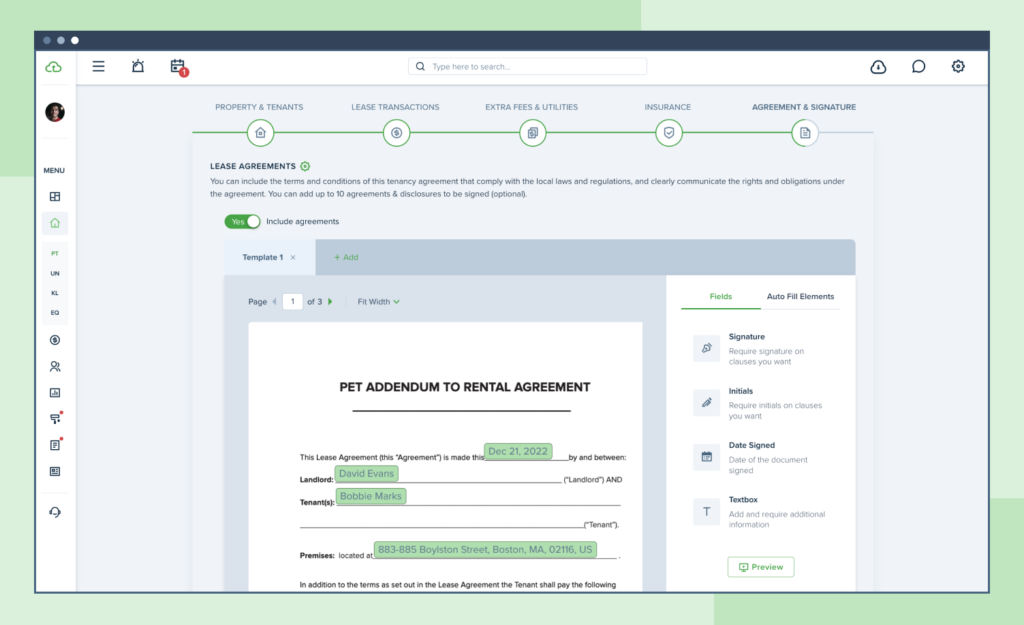1024x625 pixels.
Task: Close the Template 1 tab
Action: [x=293, y=257]
